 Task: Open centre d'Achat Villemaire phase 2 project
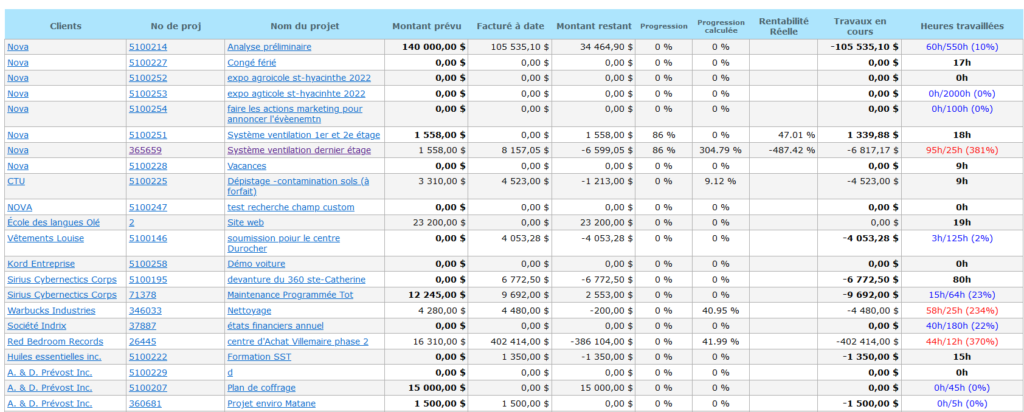coord(298,341)
